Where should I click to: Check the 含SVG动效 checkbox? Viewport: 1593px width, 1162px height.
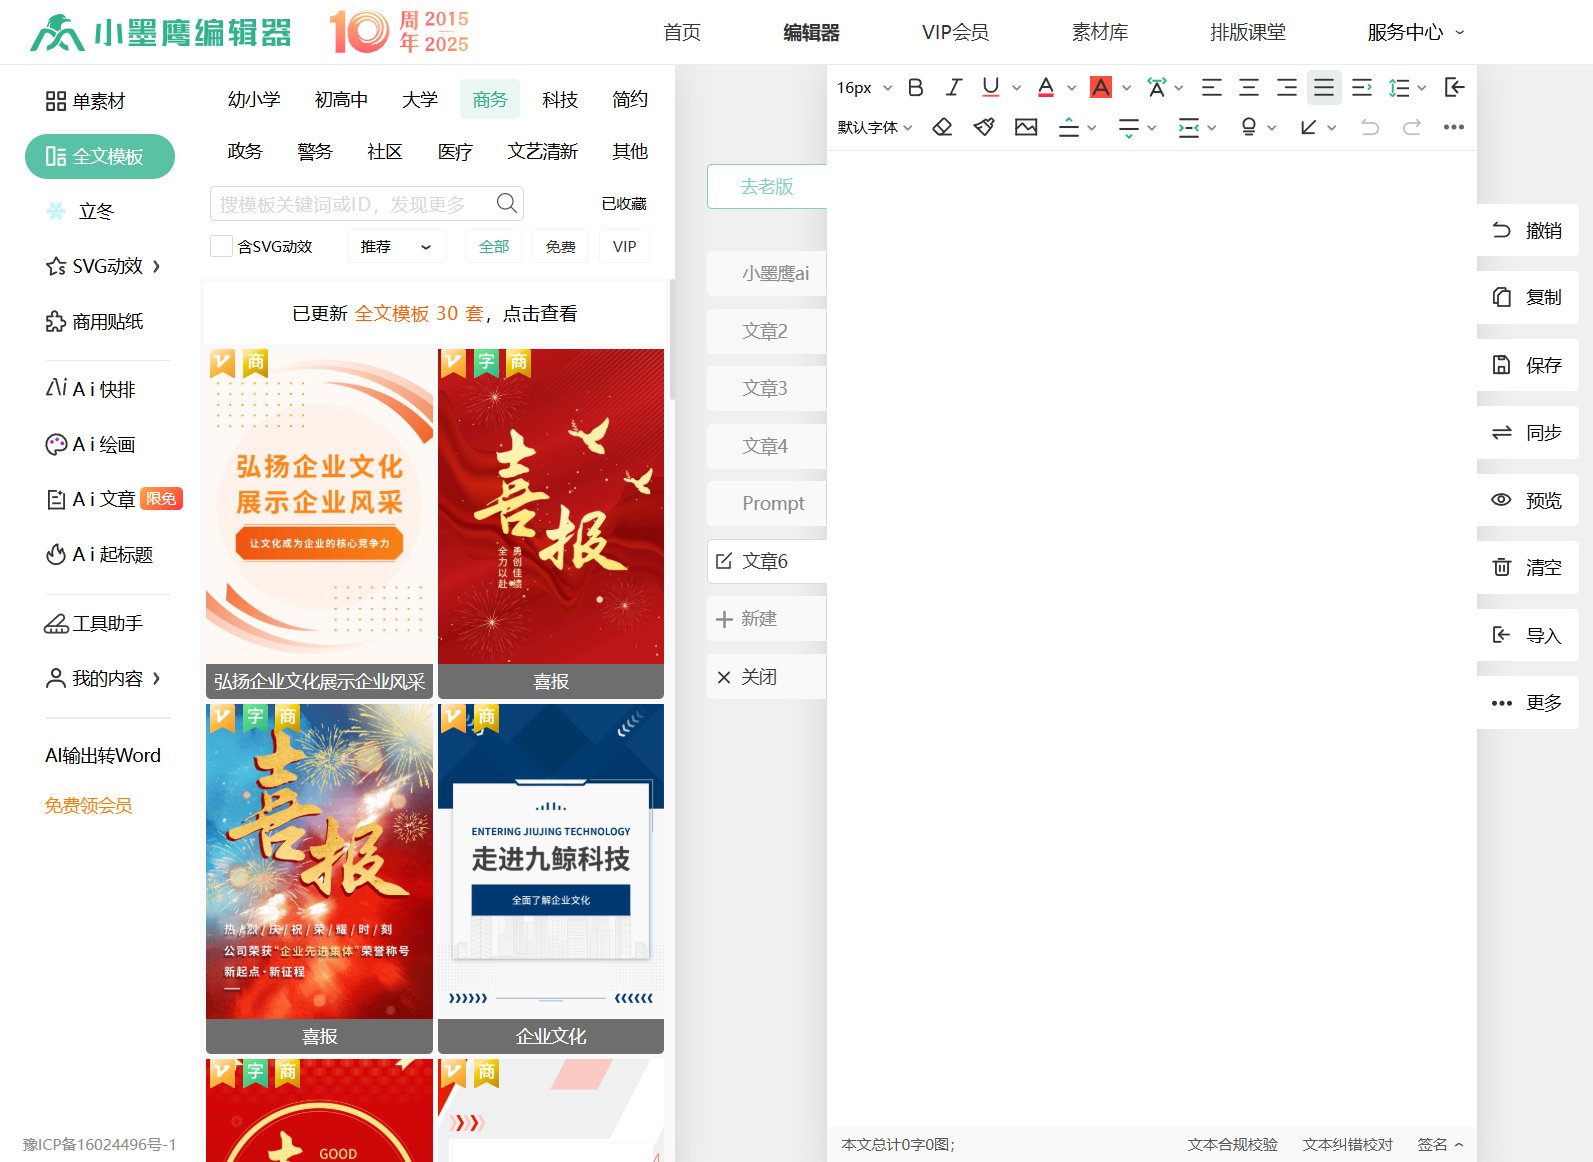point(222,246)
